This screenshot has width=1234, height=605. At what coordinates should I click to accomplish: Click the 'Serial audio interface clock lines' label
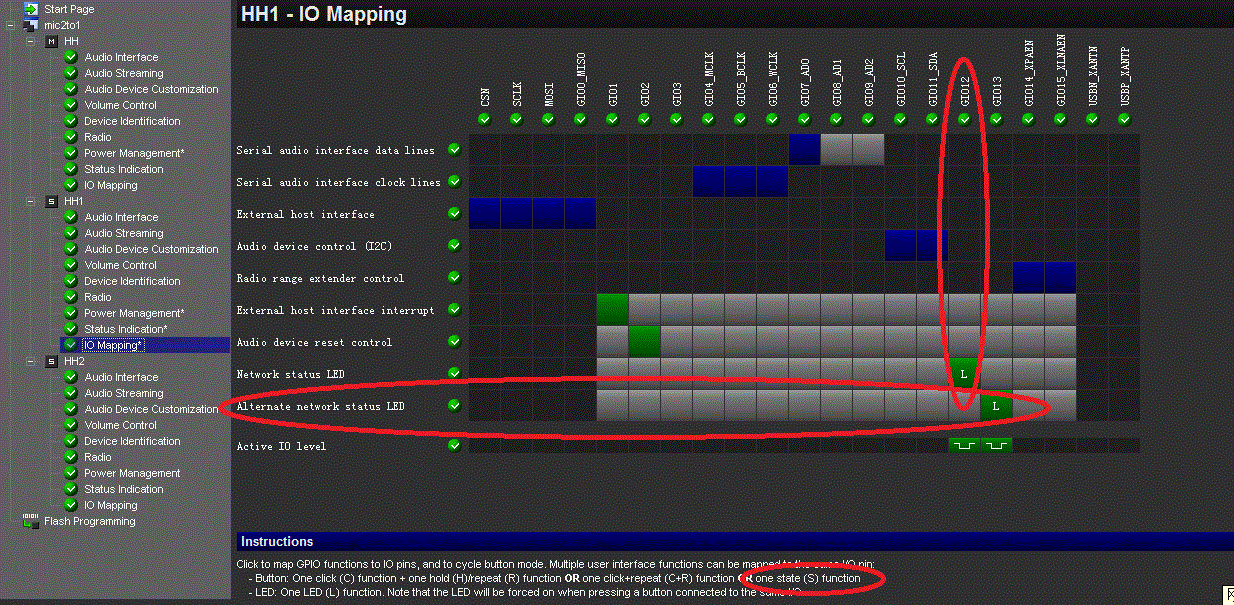tap(338, 182)
